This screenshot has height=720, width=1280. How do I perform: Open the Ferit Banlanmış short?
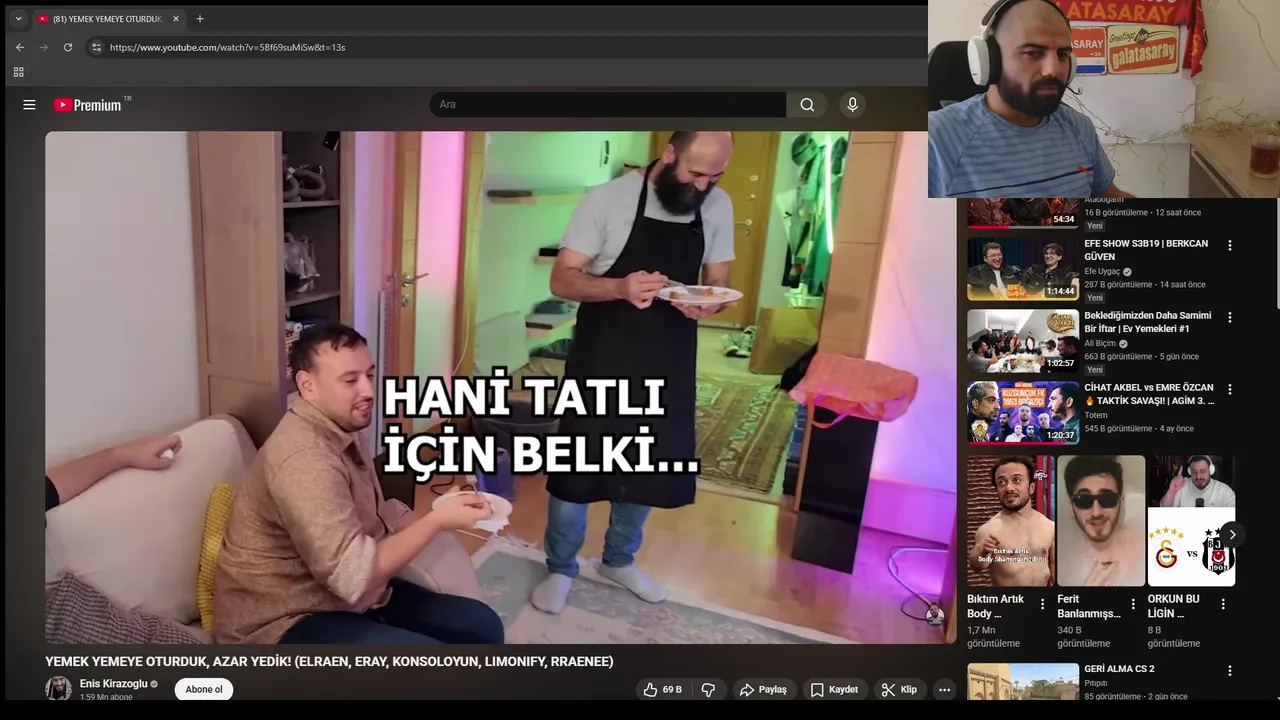(1101, 521)
